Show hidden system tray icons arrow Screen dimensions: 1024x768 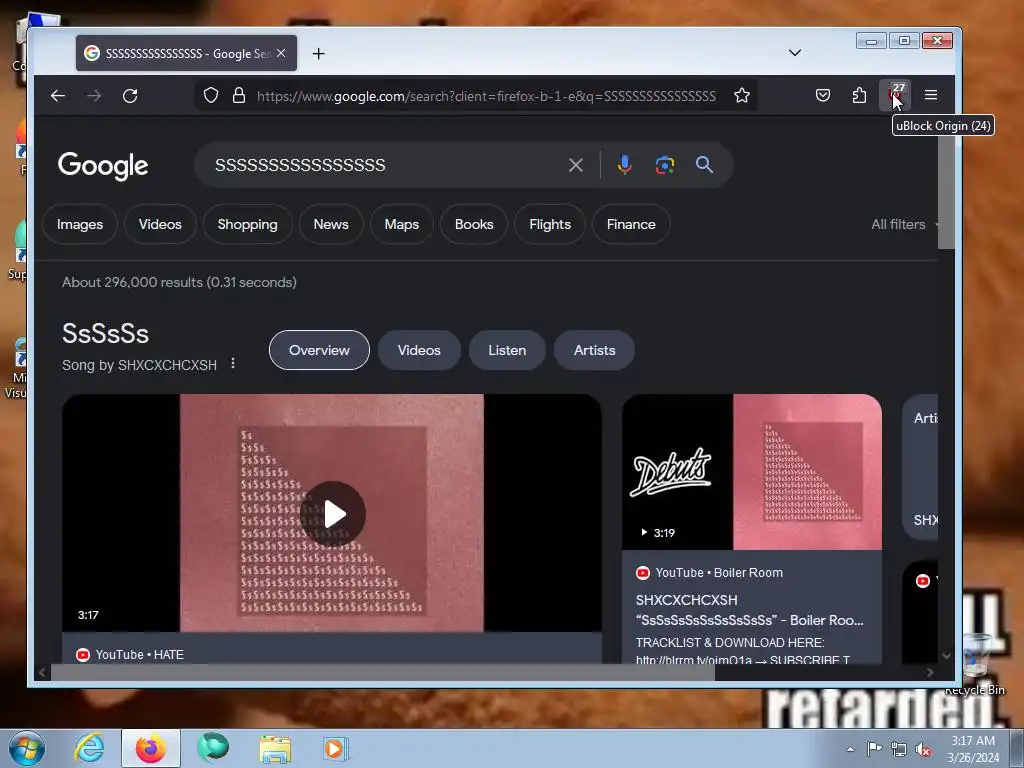[x=850, y=749]
